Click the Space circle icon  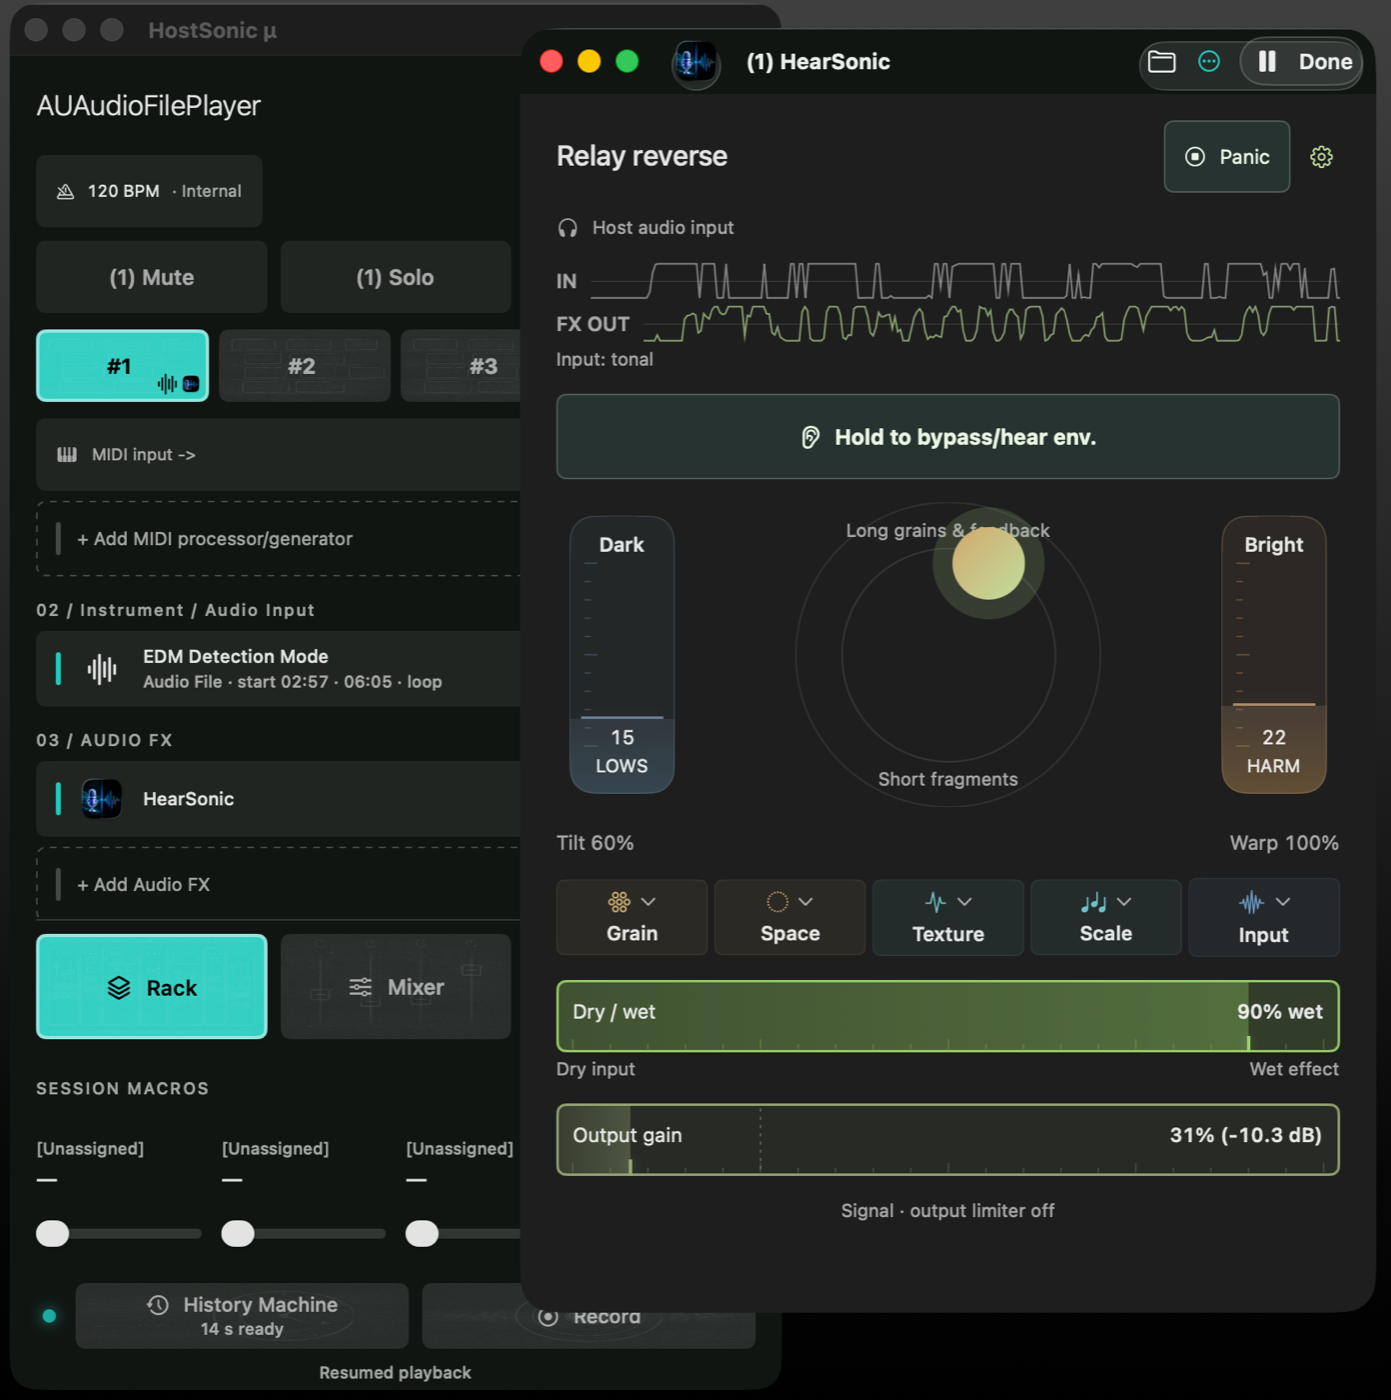(777, 902)
